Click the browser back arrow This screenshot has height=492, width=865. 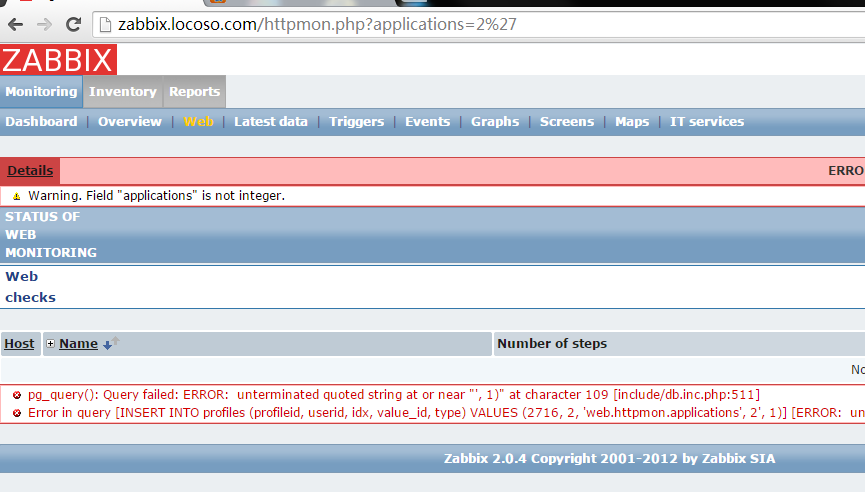coord(15,24)
